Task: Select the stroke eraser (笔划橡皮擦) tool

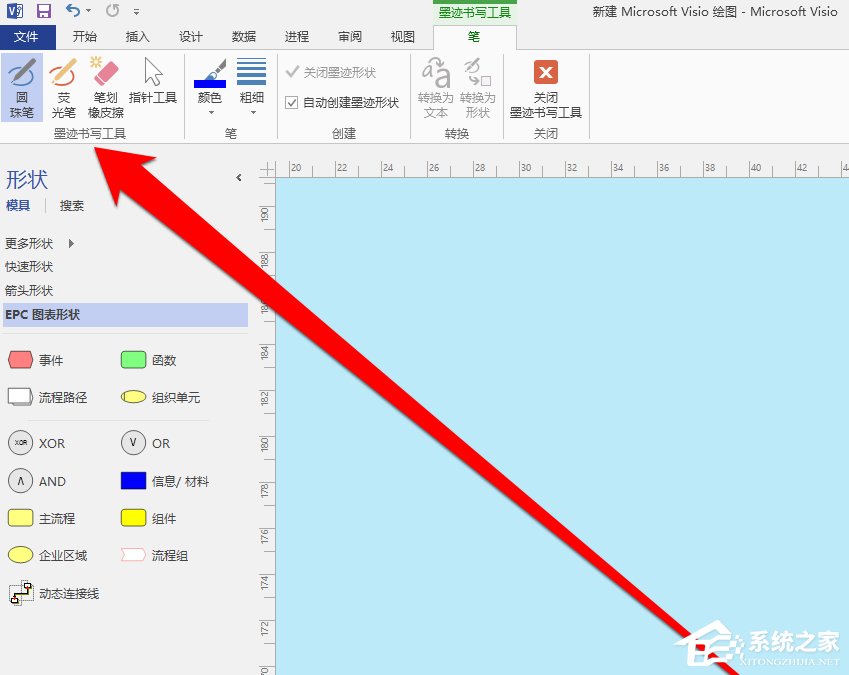Action: tap(105, 85)
